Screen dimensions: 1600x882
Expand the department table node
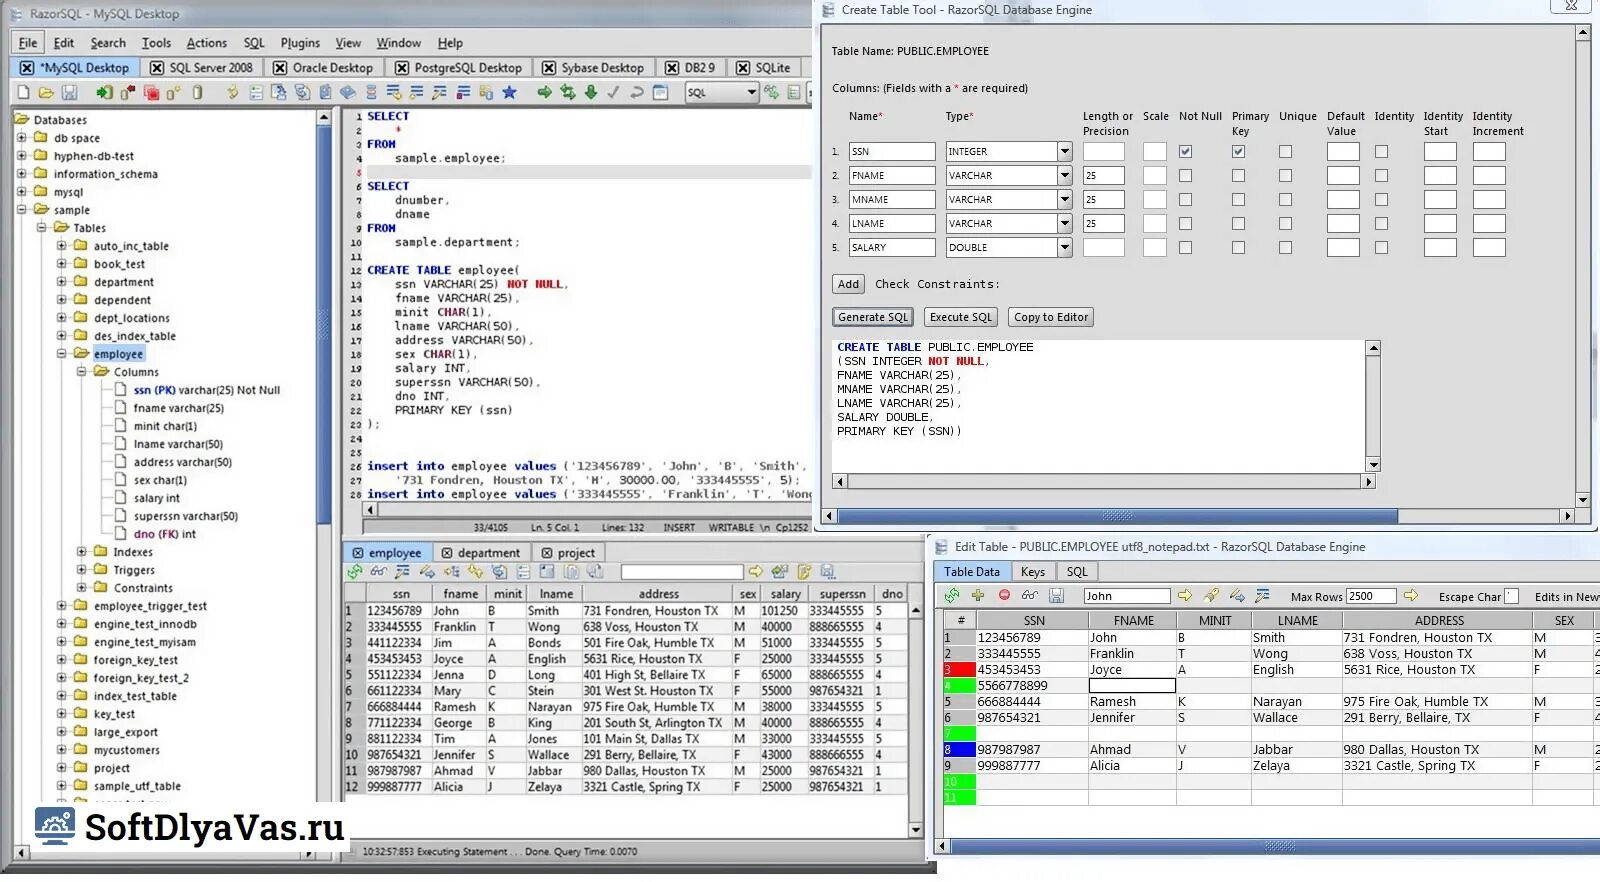point(61,282)
